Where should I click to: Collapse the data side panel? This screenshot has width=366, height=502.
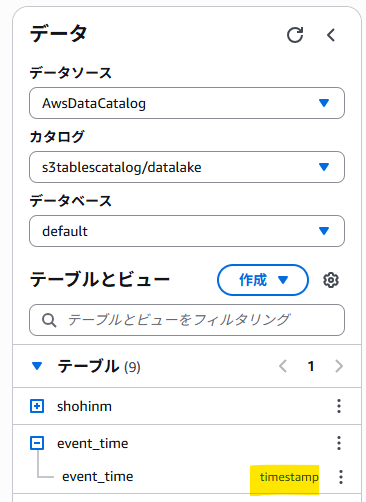(x=331, y=35)
